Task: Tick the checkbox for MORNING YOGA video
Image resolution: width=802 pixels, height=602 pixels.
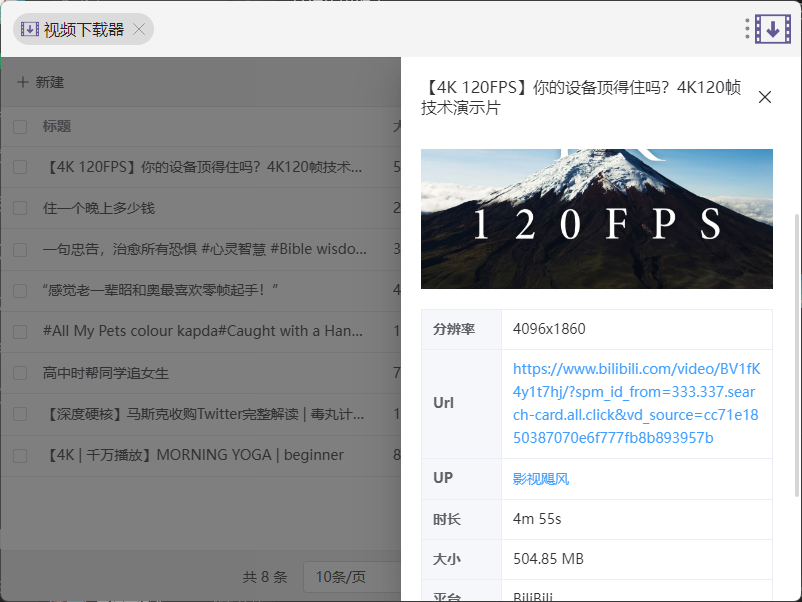Action: coord(20,455)
